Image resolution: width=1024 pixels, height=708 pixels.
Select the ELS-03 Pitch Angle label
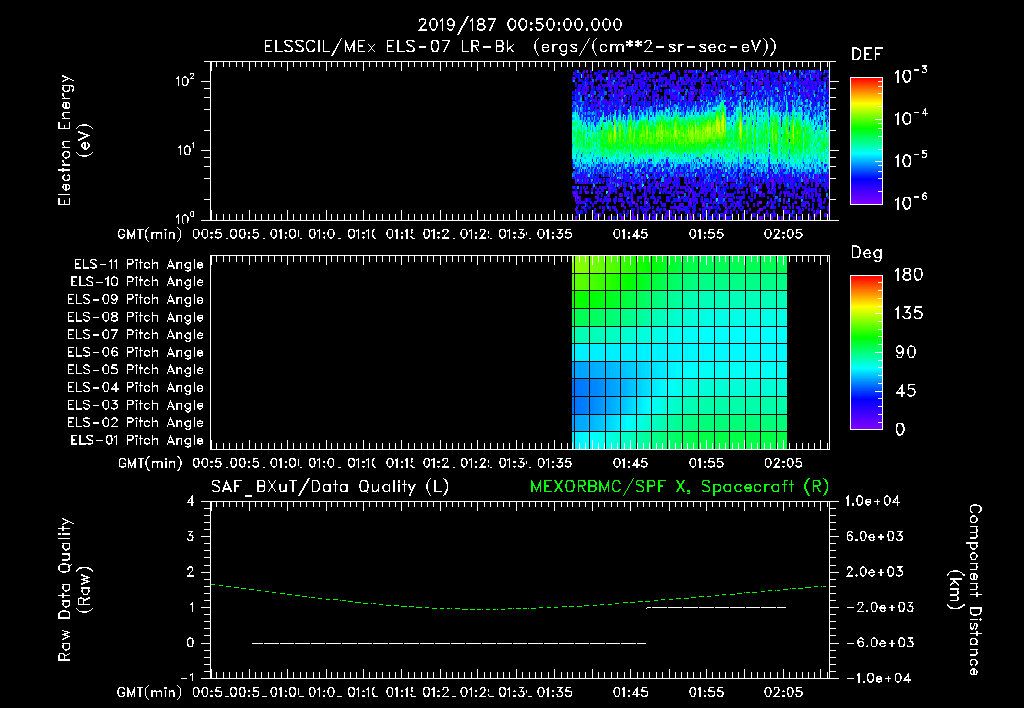(135, 406)
